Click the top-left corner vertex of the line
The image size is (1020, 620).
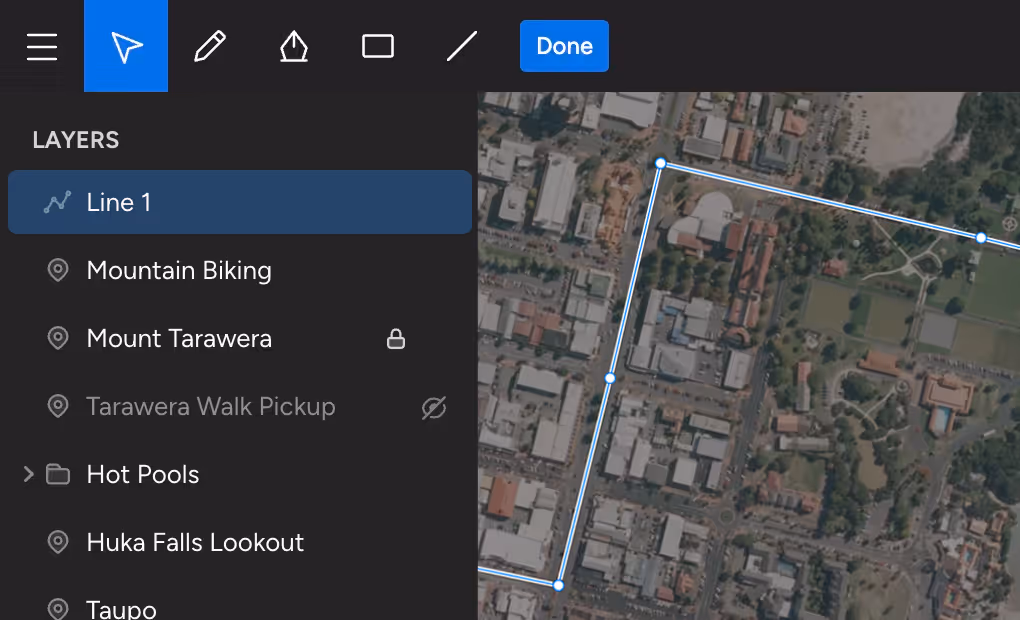(660, 163)
